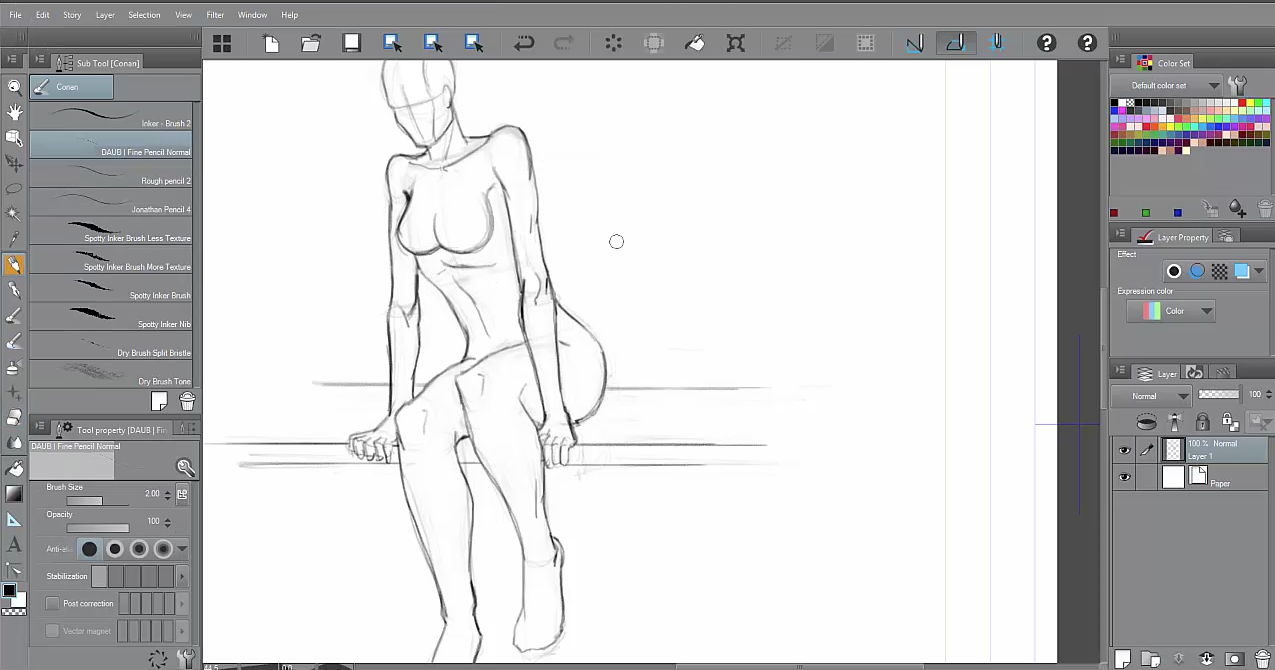Hide Layer 1 with its eye icon
Viewport: 1275px width, 670px height.
coord(1125,451)
